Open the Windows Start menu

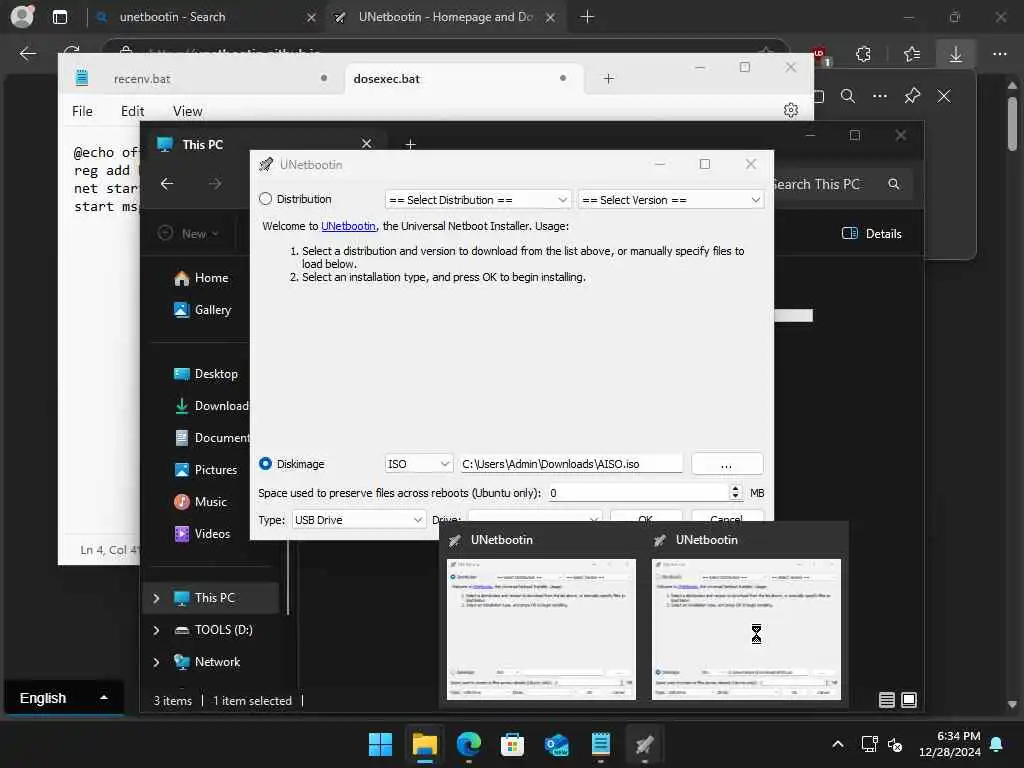(x=380, y=744)
